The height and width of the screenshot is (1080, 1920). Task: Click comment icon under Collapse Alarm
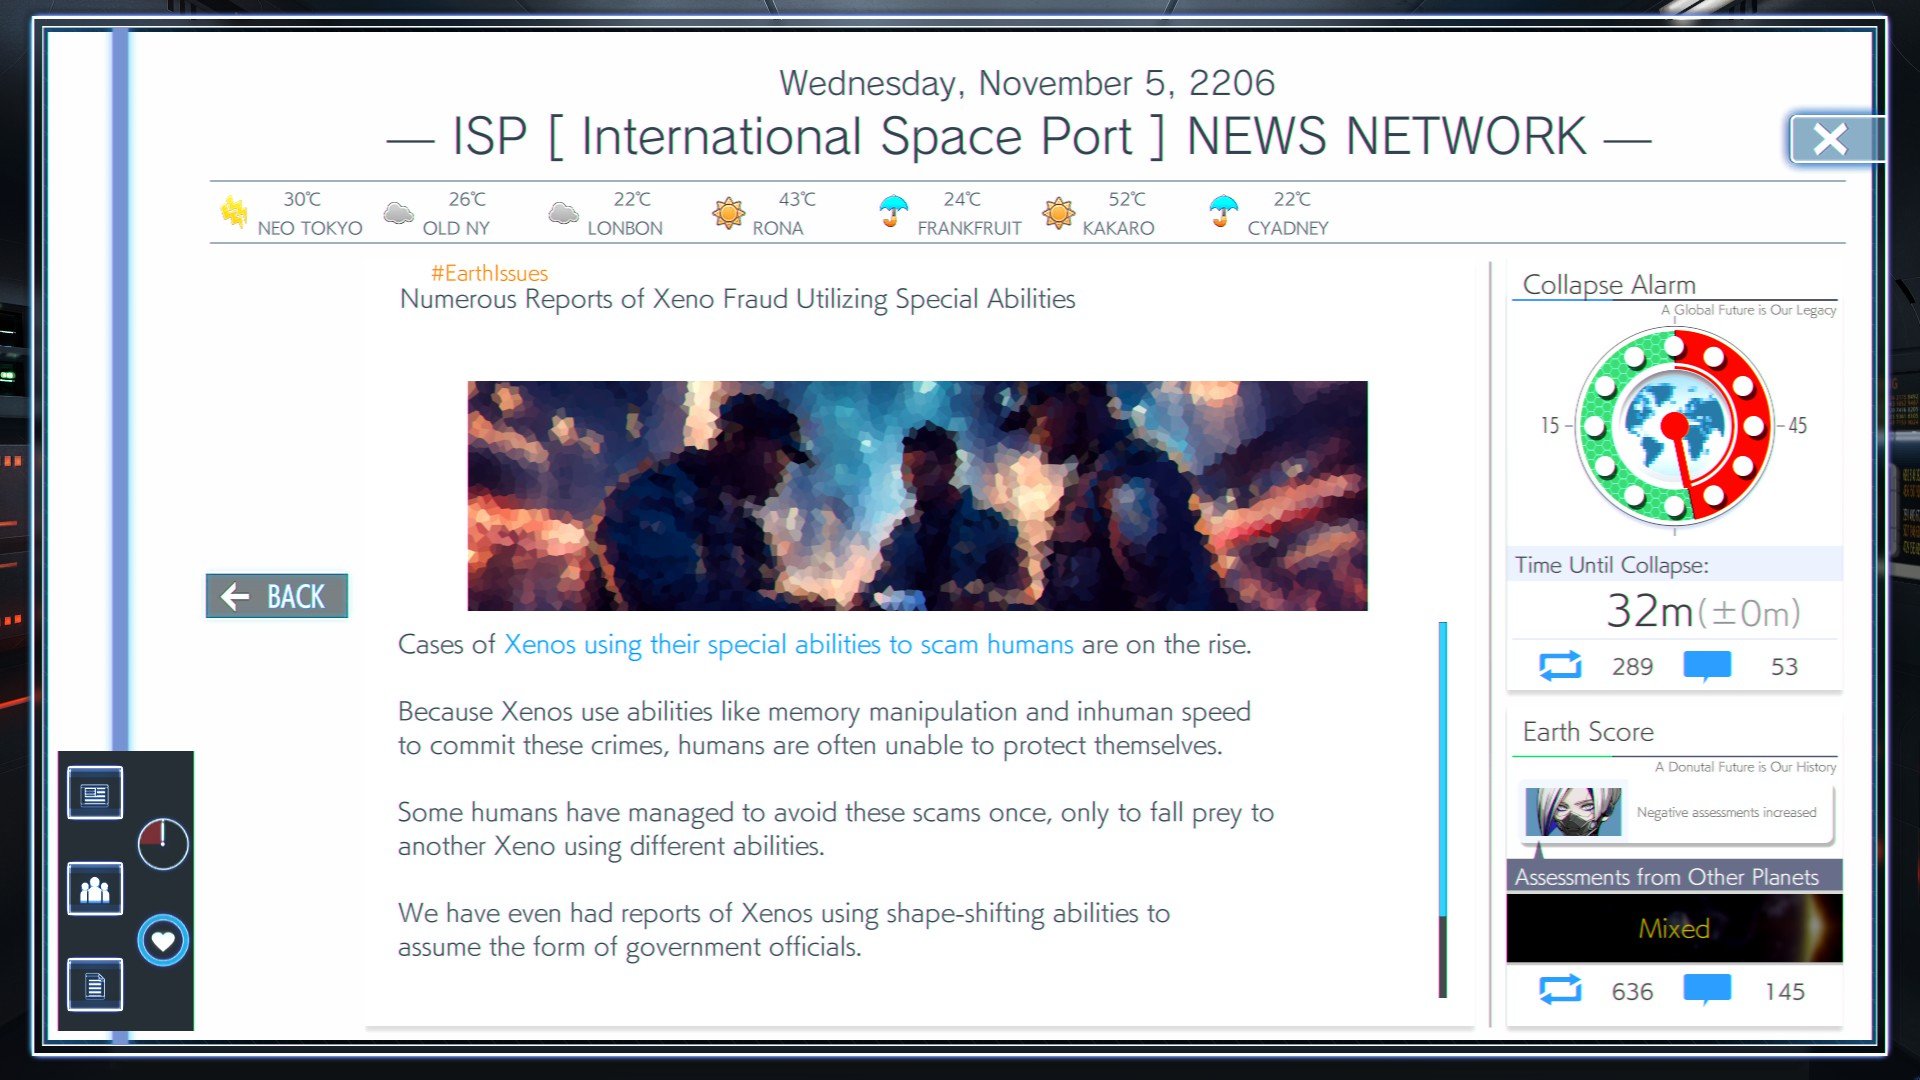pyautogui.click(x=1707, y=665)
